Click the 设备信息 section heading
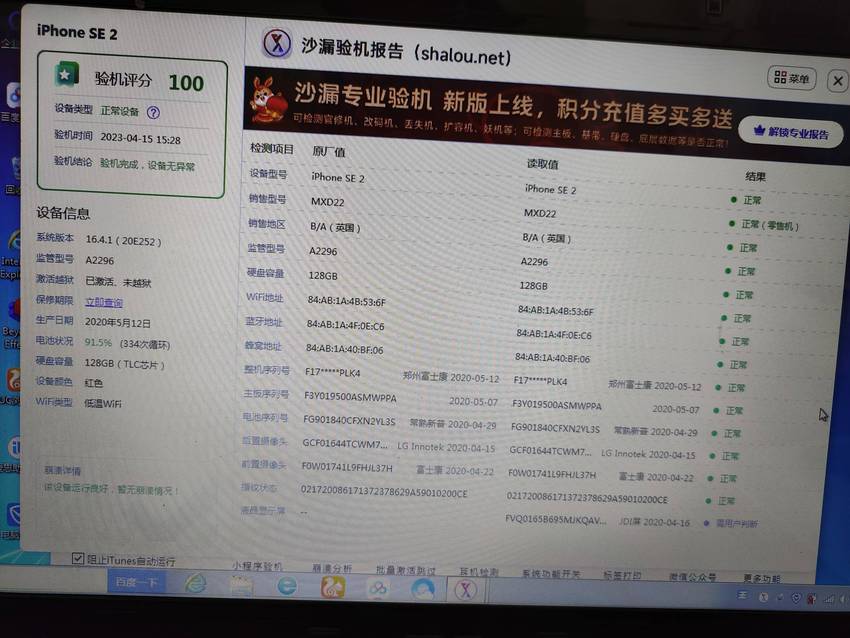 tap(63, 213)
